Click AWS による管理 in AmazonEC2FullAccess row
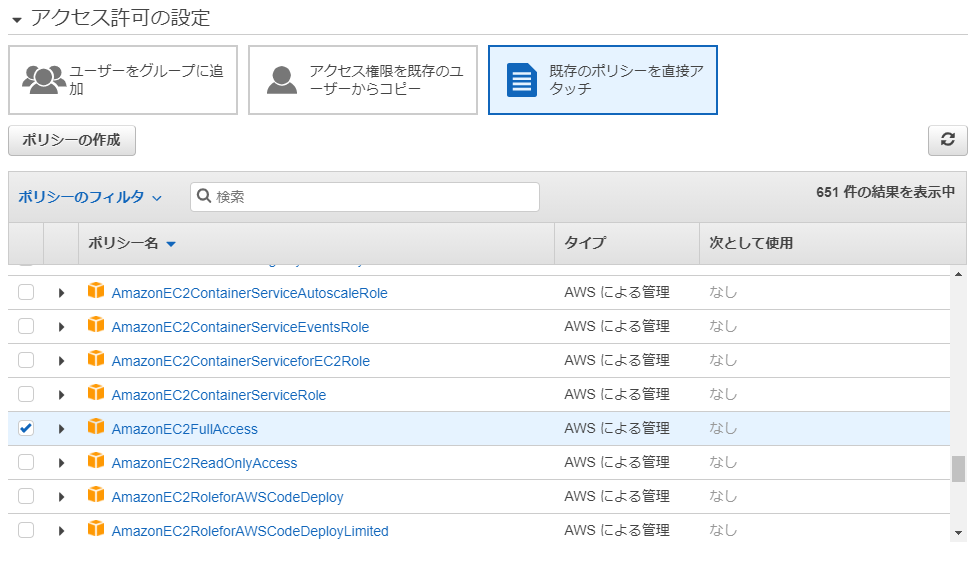This screenshot has height=563, width=979. [x=617, y=428]
